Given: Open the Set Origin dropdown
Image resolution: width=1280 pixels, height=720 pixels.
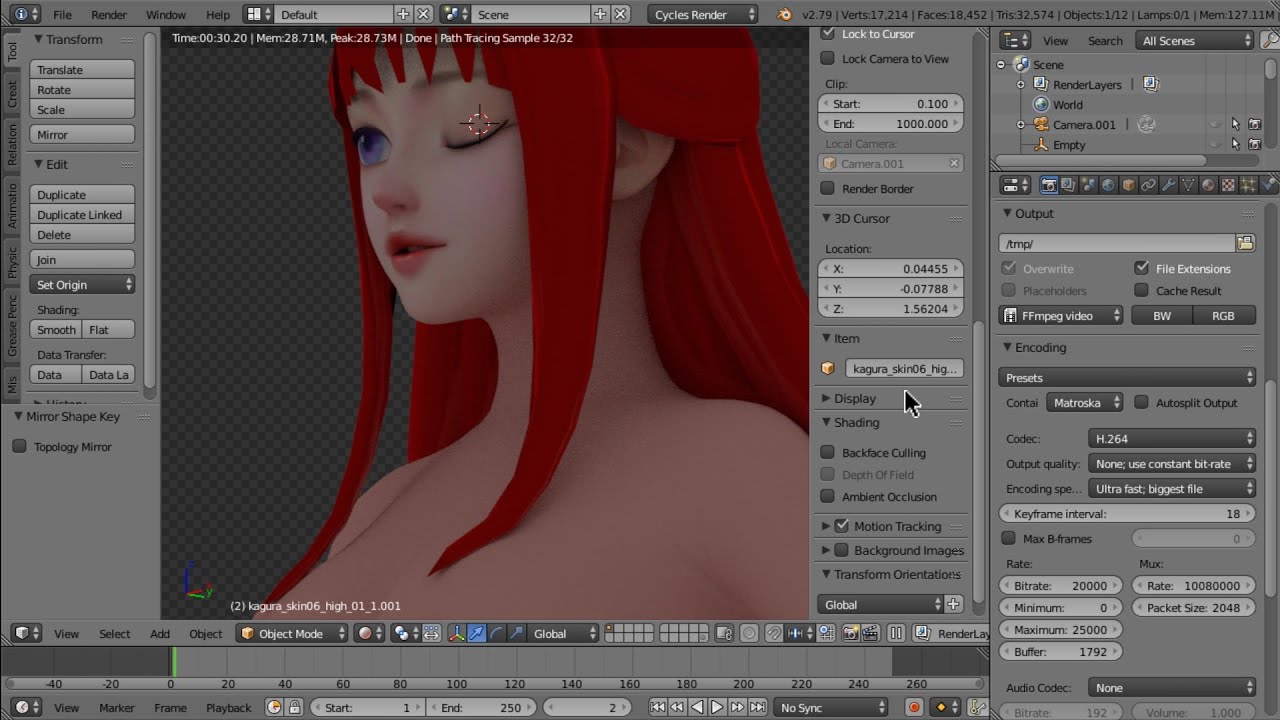Looking at the screenshot, I should (x=82, y=285).
